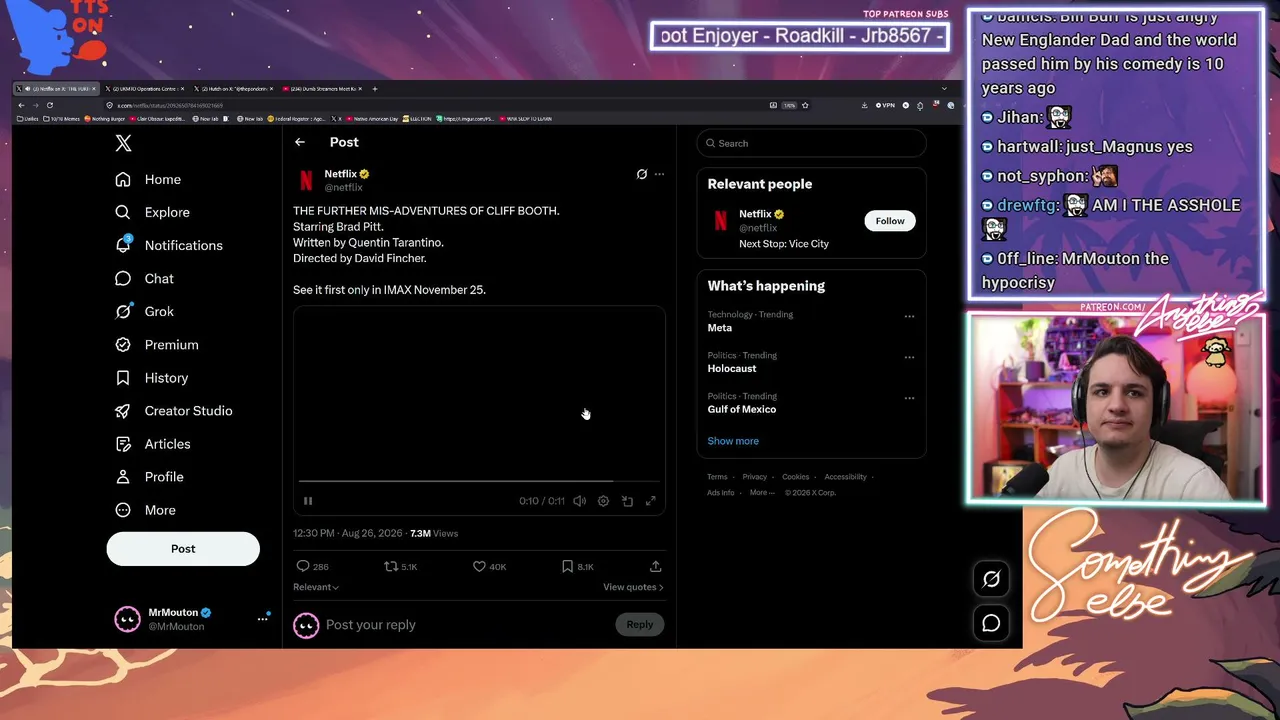Toggle picture-in-picture for the video
Image resolution: width=1280 pixels, height=720 pixels.
tap(627, 501)
